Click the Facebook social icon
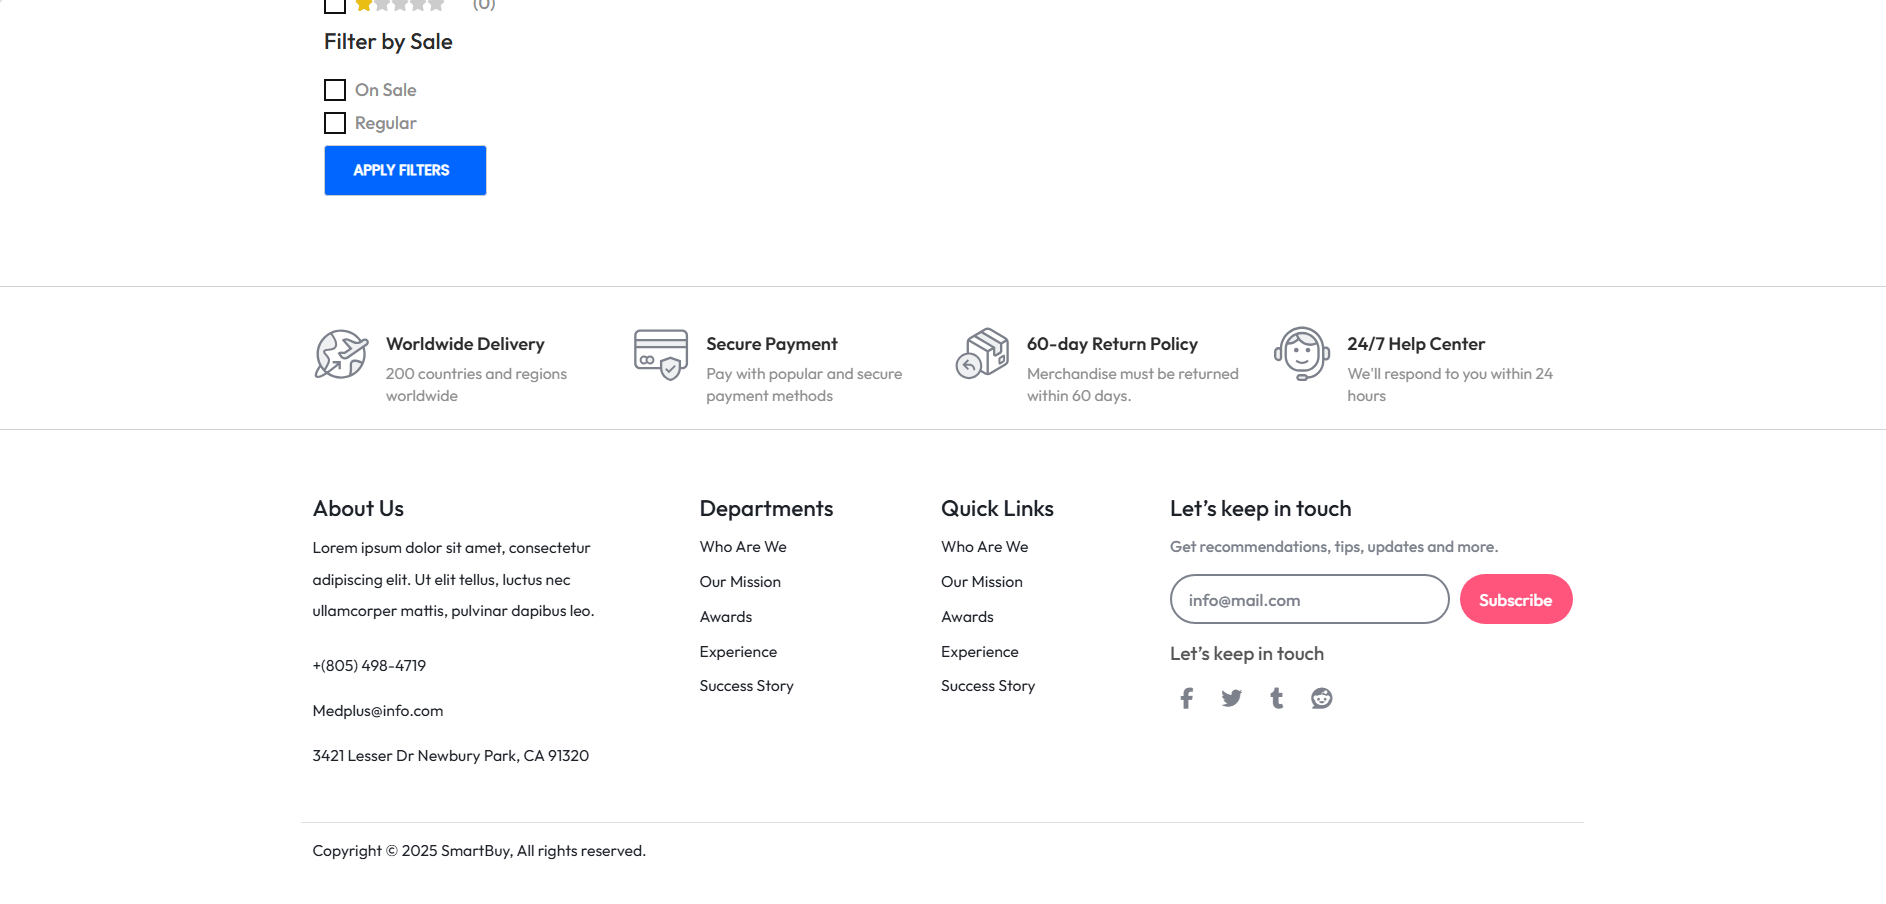 [x=1186, y=698]
